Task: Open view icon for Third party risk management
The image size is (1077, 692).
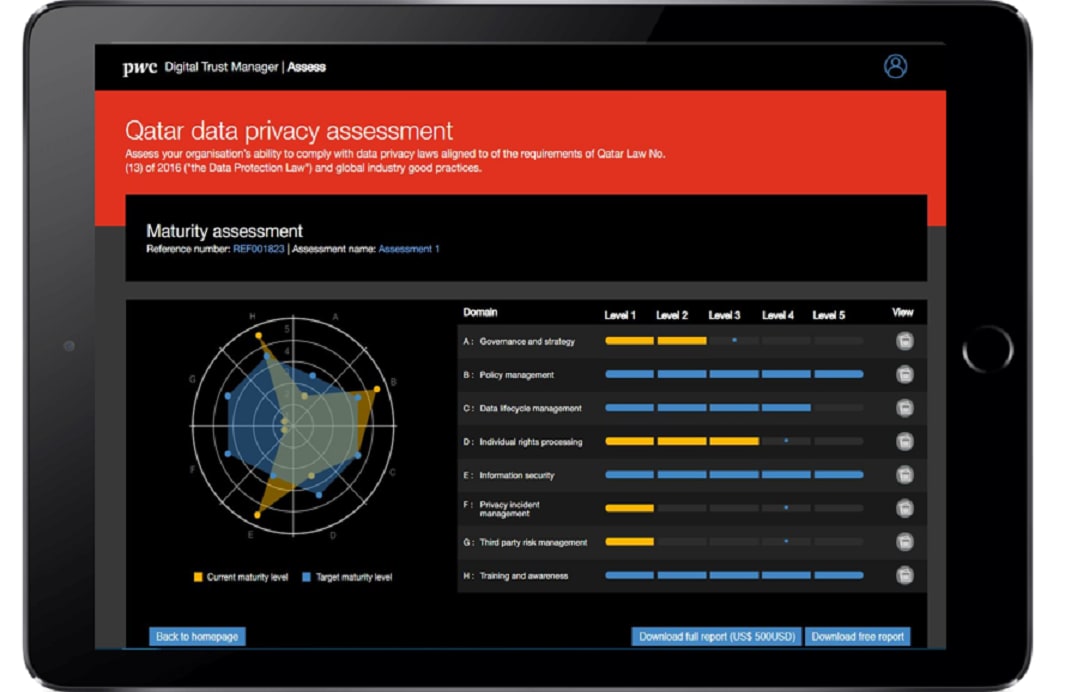Action: tap(904, 542)
